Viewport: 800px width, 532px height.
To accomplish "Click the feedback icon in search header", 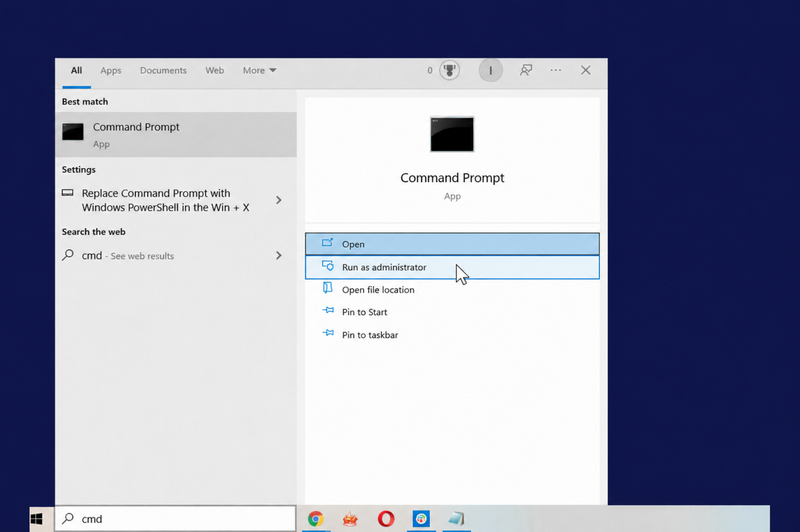I will click(x=526, y=70).
